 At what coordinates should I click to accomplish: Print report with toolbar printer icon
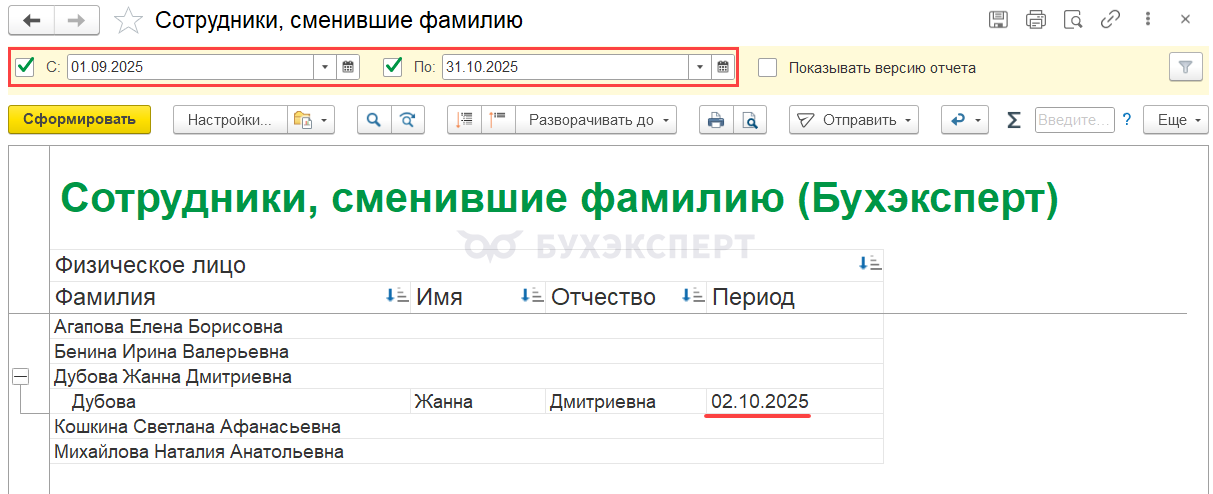[x=716, y=120]
